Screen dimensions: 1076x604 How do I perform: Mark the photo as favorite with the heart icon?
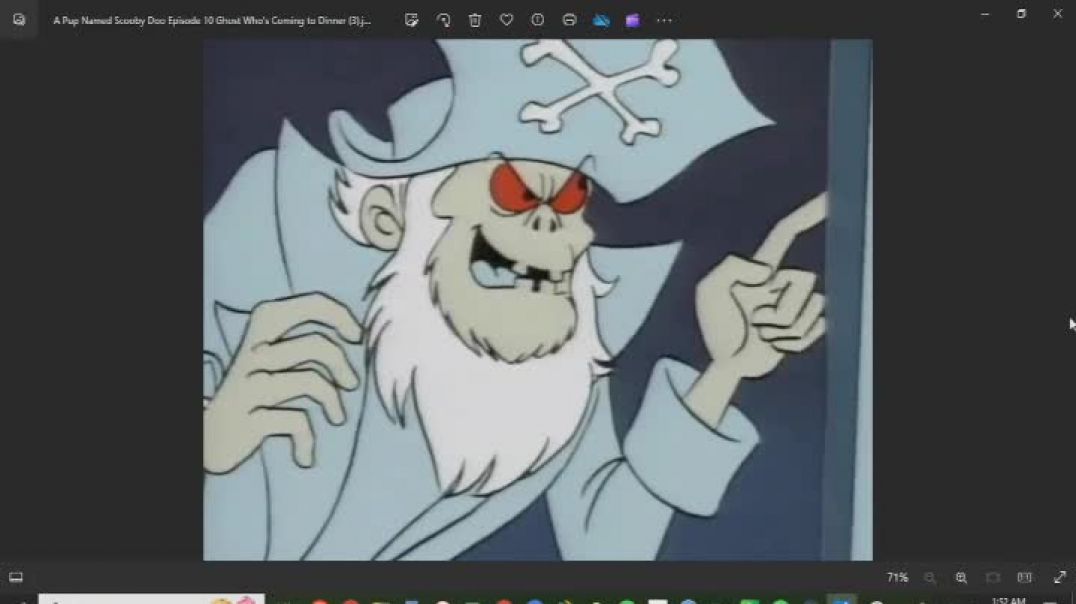coord(506,20)
